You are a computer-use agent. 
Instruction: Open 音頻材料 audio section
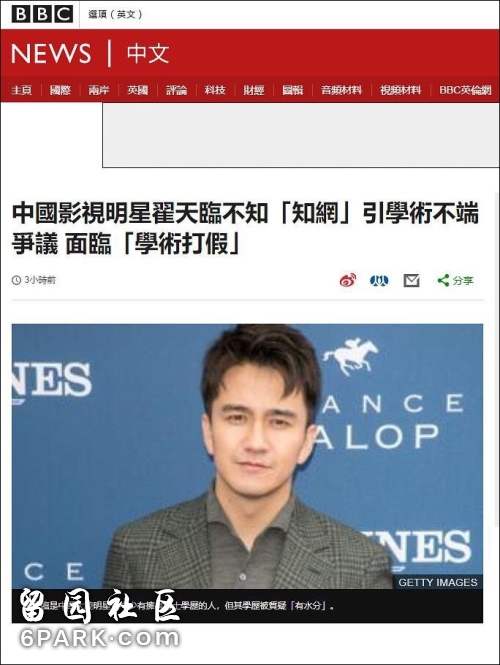(x=341, y=90)
